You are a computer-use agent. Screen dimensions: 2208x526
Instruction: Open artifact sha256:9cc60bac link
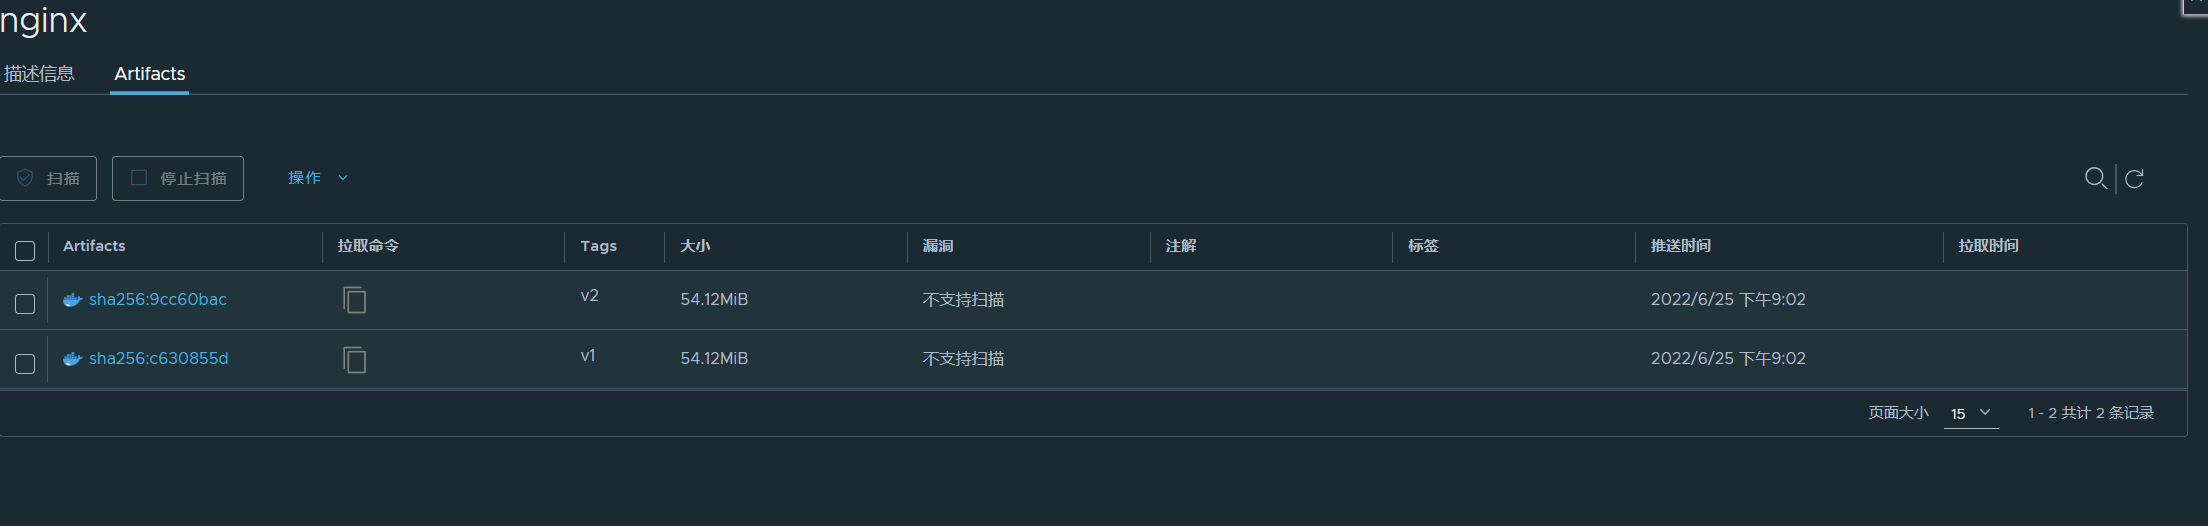(158, 299)
